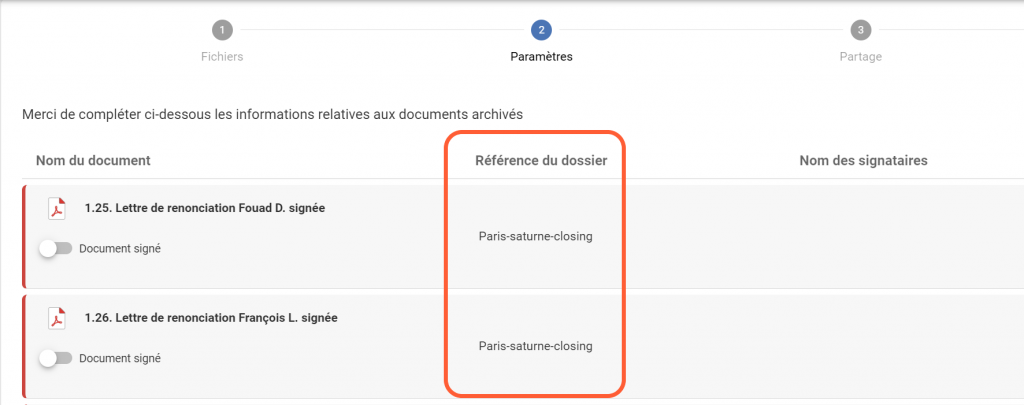Click the "Merci de compléter ci-dessous" instruction text

point(272,115)
